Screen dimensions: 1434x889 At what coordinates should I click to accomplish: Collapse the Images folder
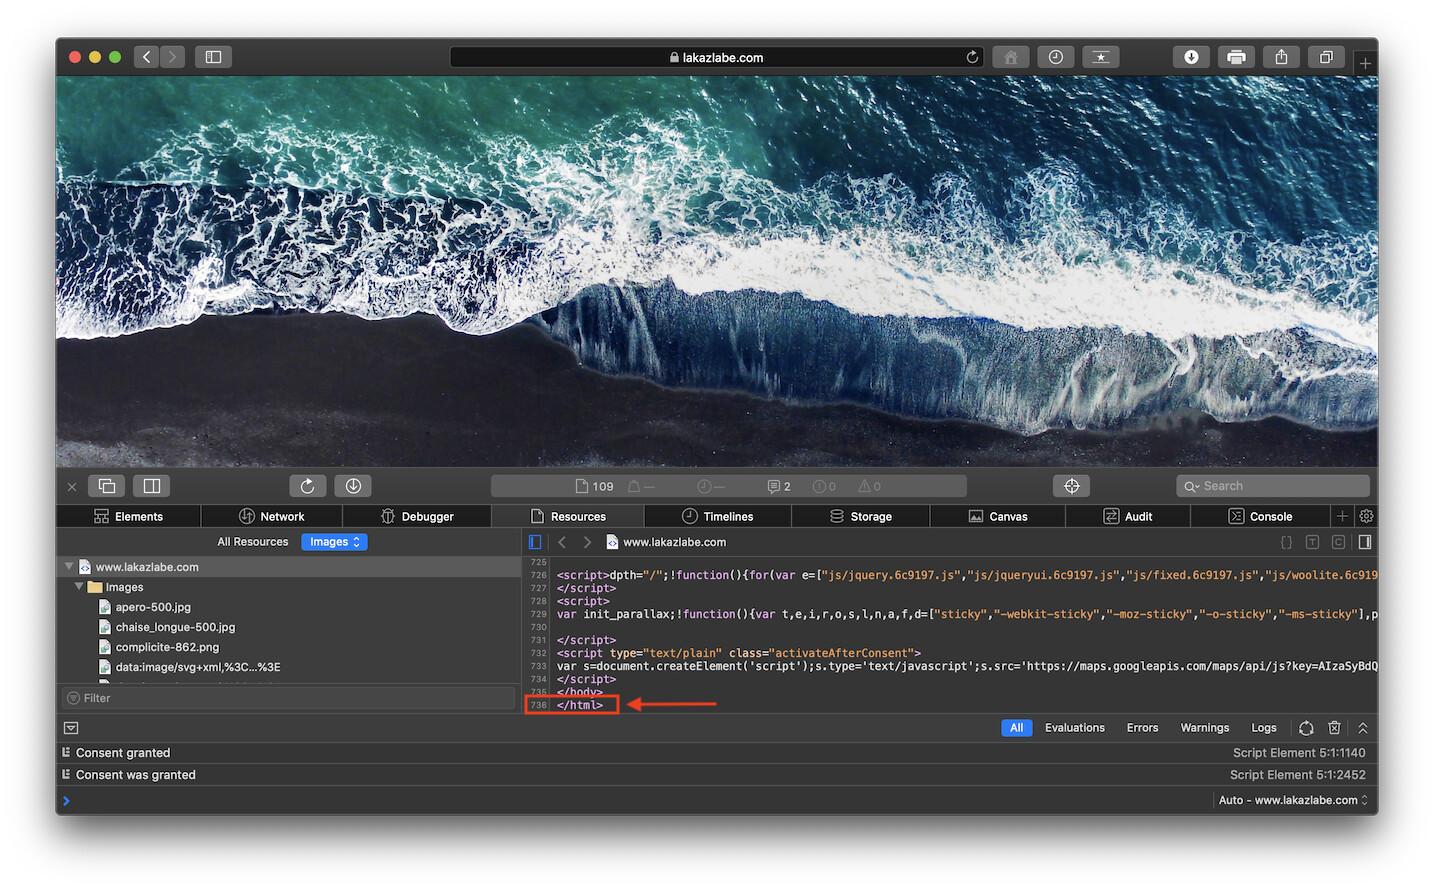(79, 587)
